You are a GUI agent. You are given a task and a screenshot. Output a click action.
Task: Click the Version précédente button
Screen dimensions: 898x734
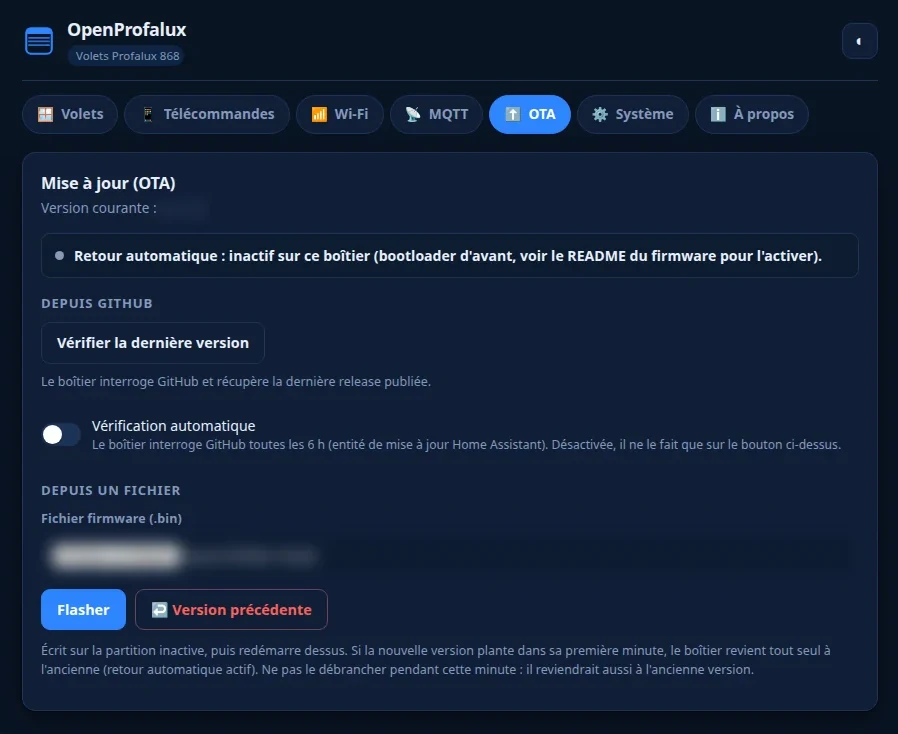pyautogui.click(x=231, y=609)
